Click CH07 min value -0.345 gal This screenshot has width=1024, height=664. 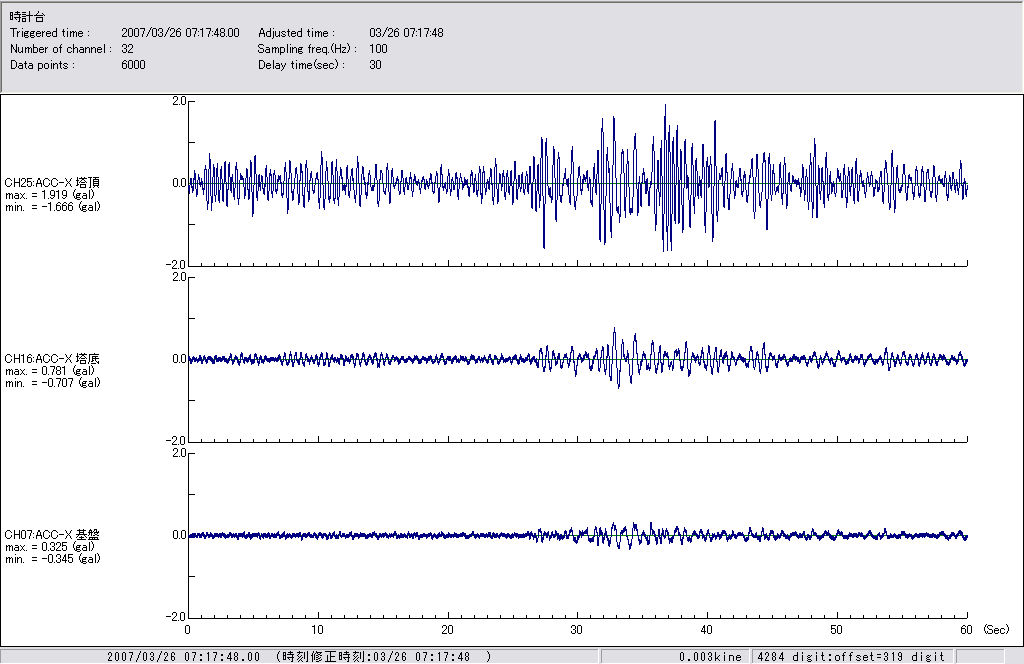click(52, 559)
